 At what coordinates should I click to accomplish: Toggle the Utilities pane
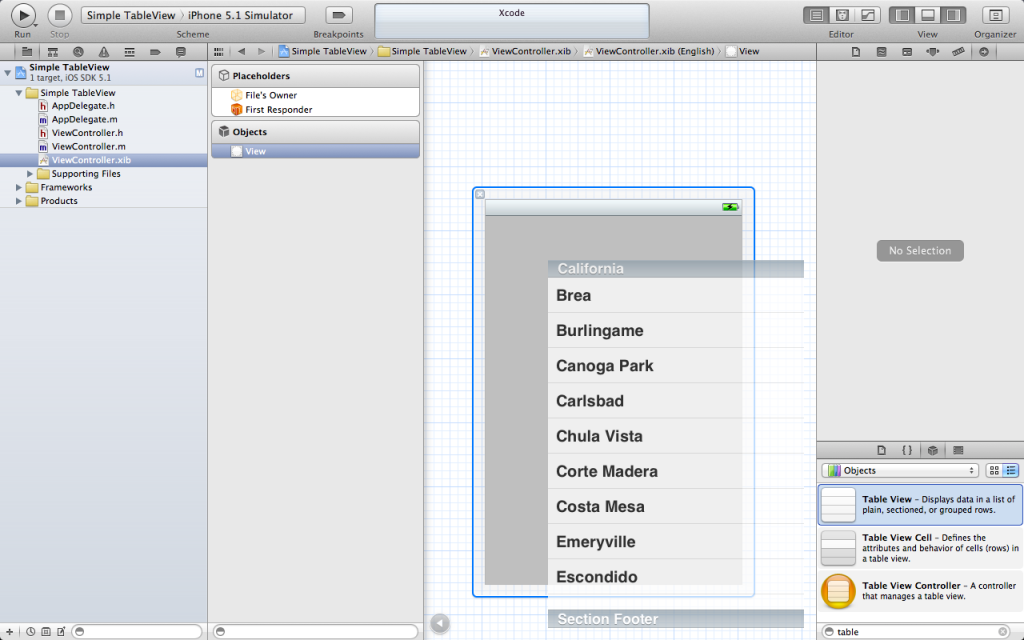click(952, 15)
